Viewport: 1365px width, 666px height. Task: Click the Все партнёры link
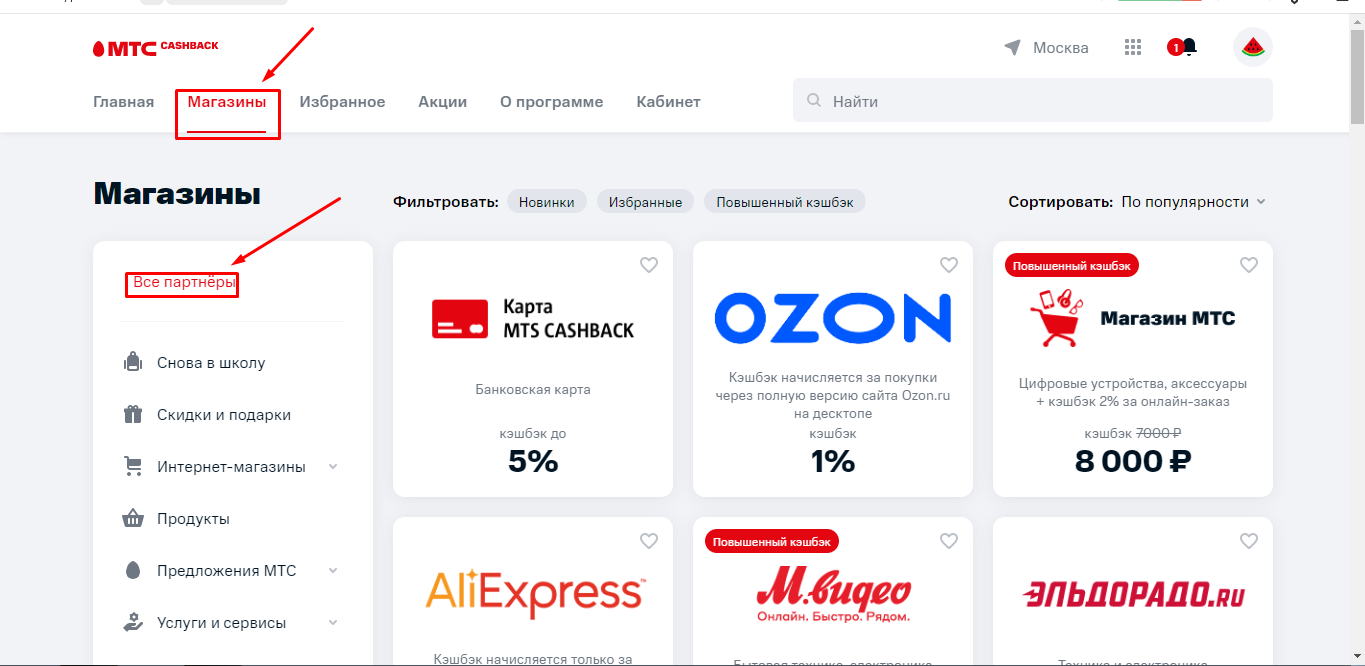(185, 283)
